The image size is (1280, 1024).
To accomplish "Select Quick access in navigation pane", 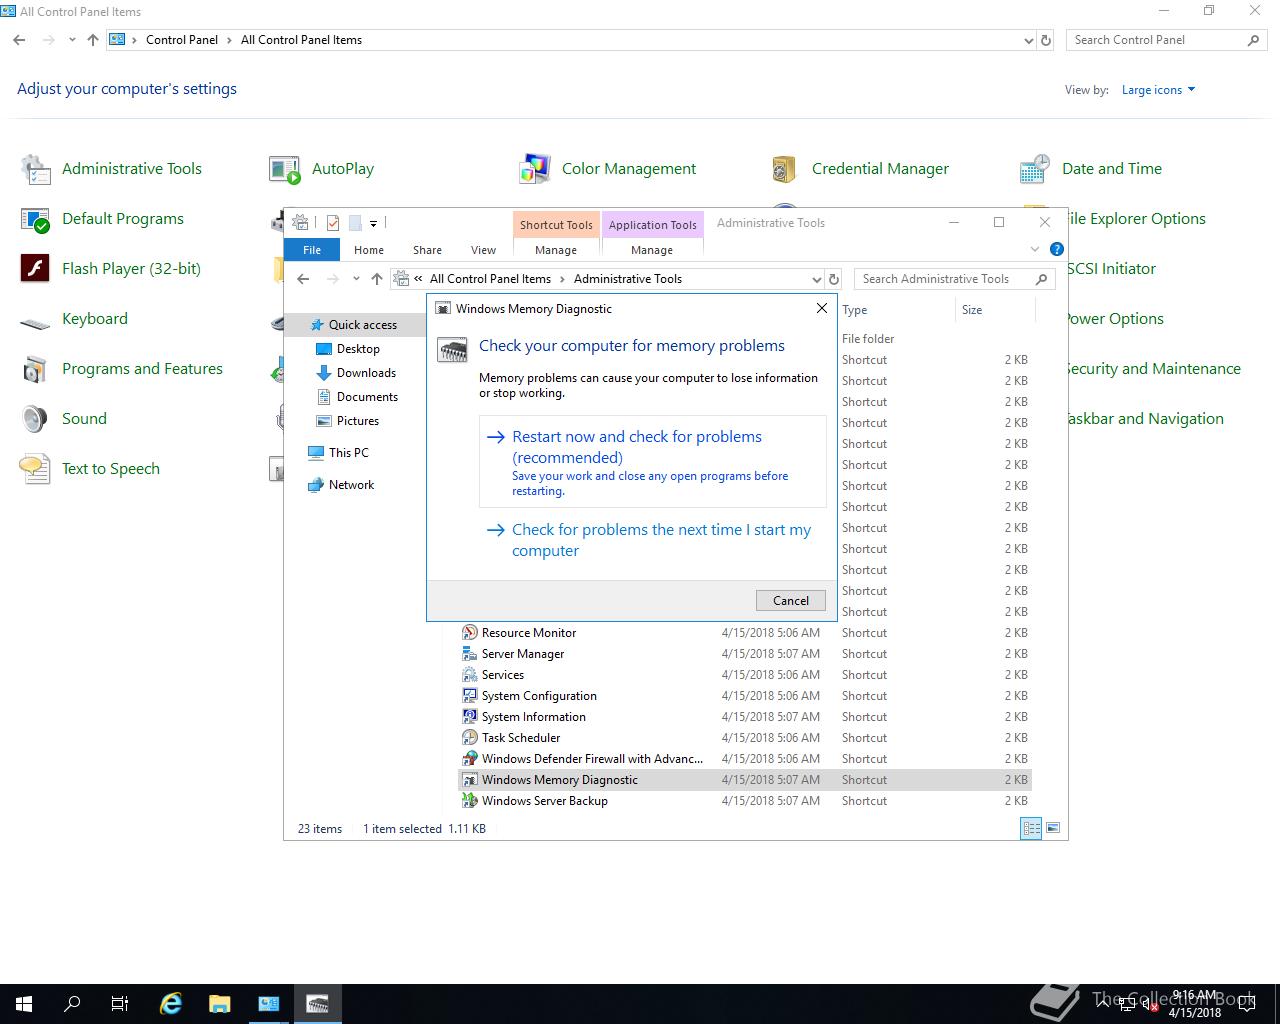I will coord(362,325).
